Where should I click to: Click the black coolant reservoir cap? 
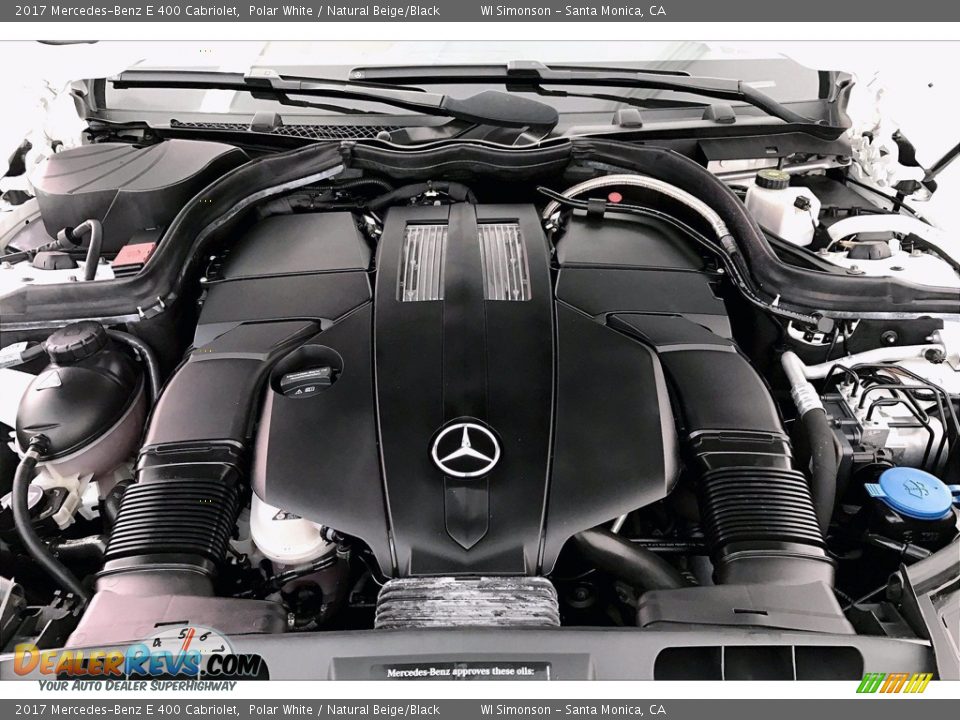77,343
